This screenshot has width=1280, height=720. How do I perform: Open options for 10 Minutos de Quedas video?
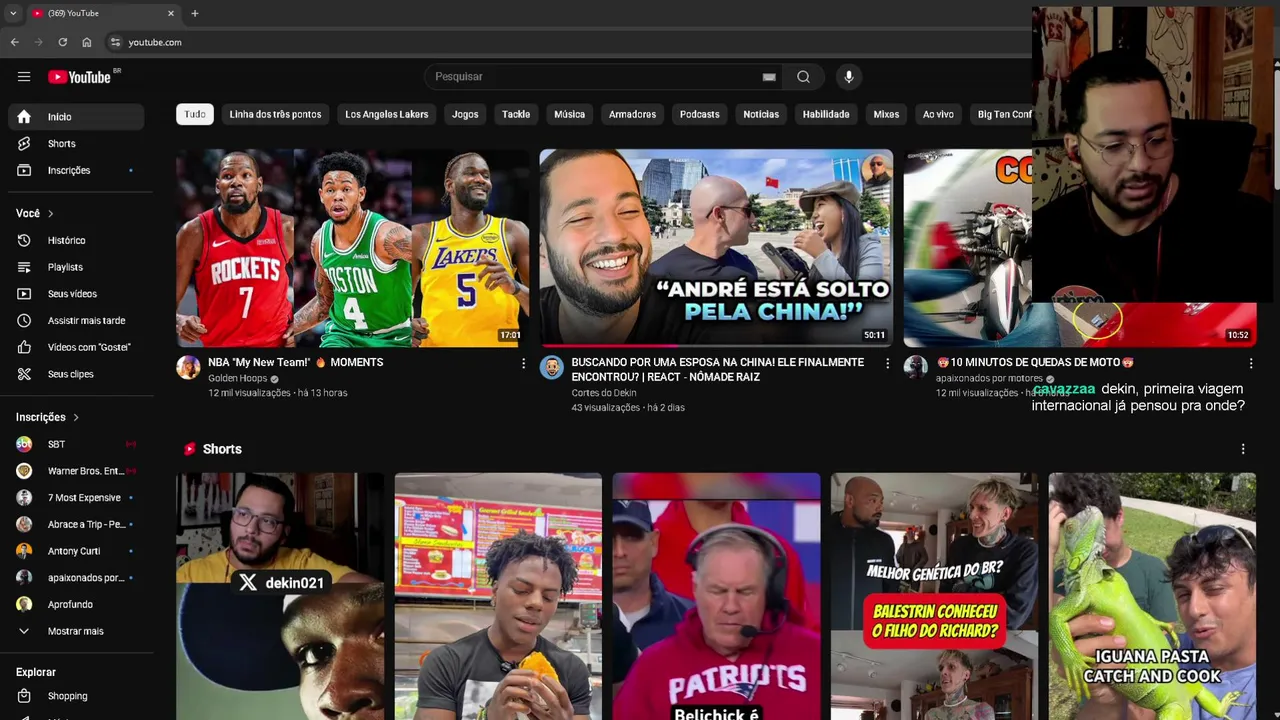point(1250,364)
